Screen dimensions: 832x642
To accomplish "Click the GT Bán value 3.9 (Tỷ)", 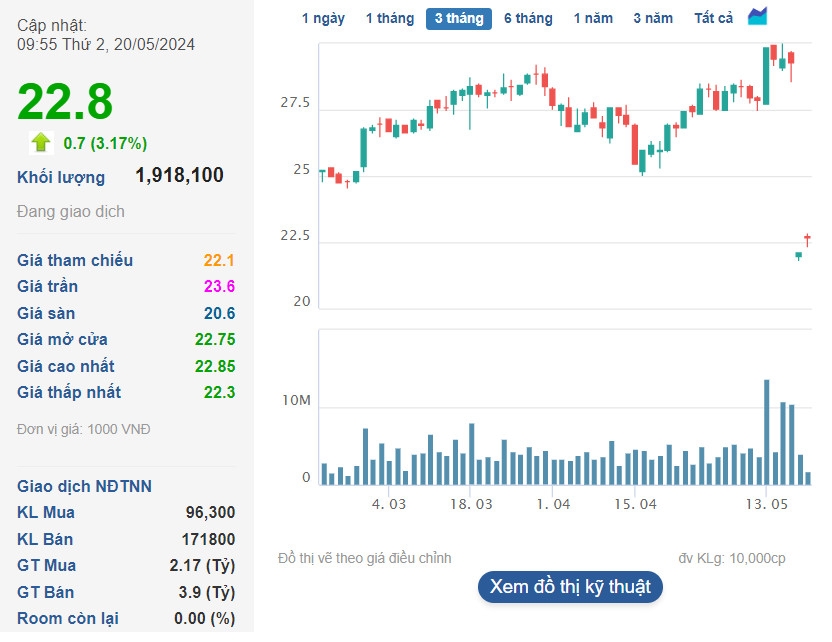I will 206,593.
